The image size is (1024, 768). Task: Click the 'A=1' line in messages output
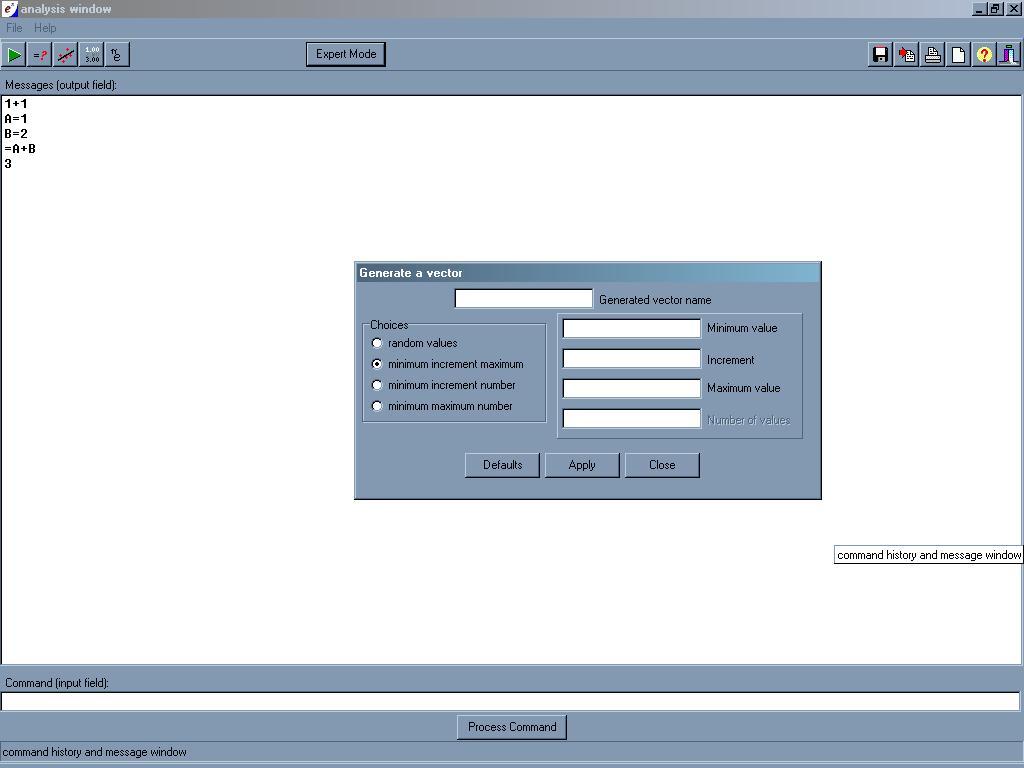click(x=16, y=119)
